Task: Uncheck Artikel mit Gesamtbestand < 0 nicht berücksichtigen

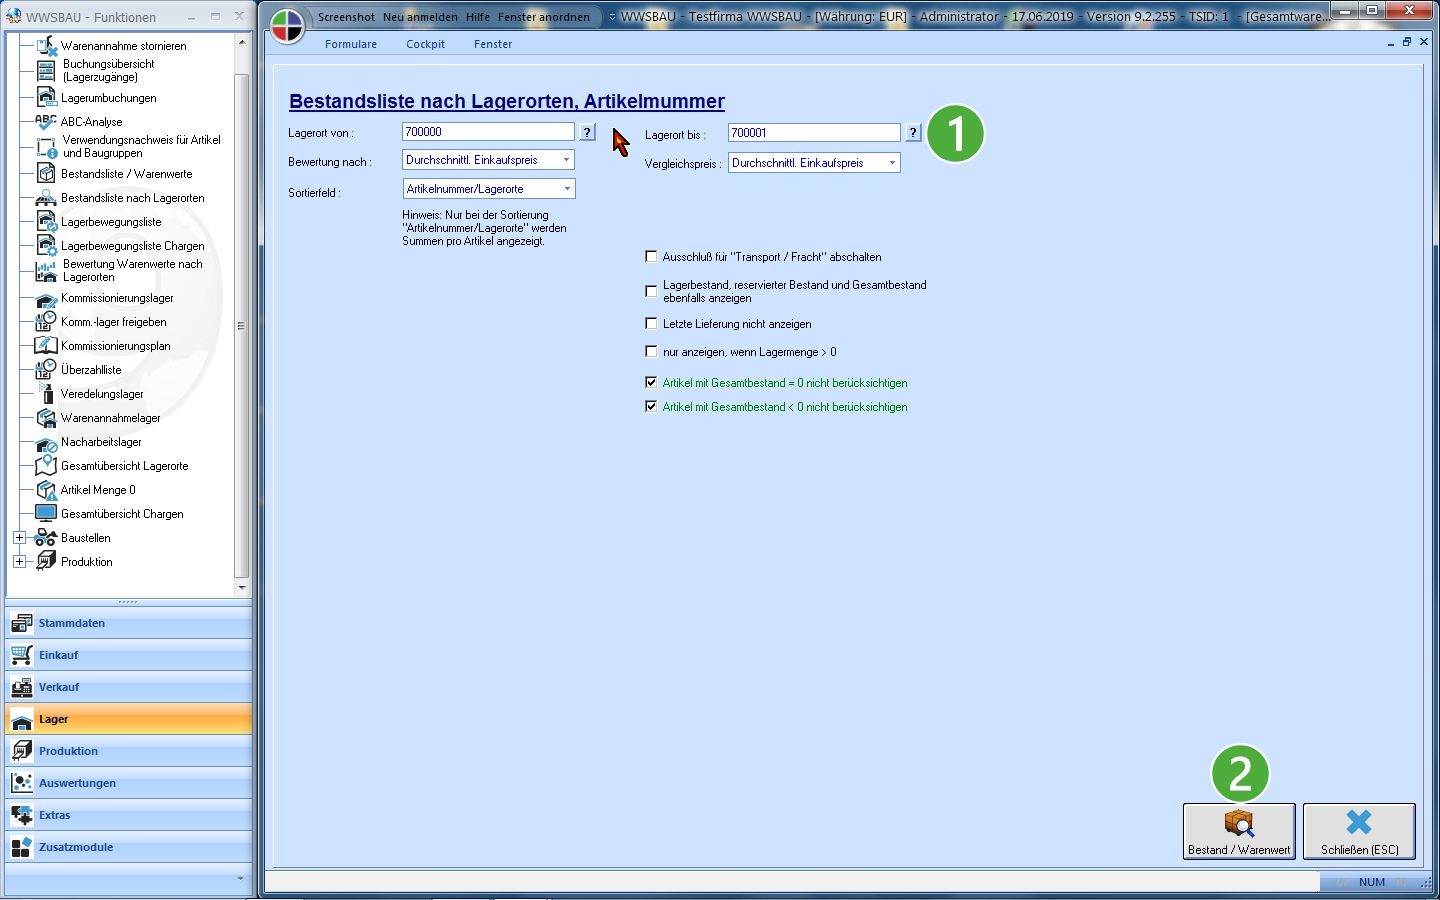Action: coord(651,407)
